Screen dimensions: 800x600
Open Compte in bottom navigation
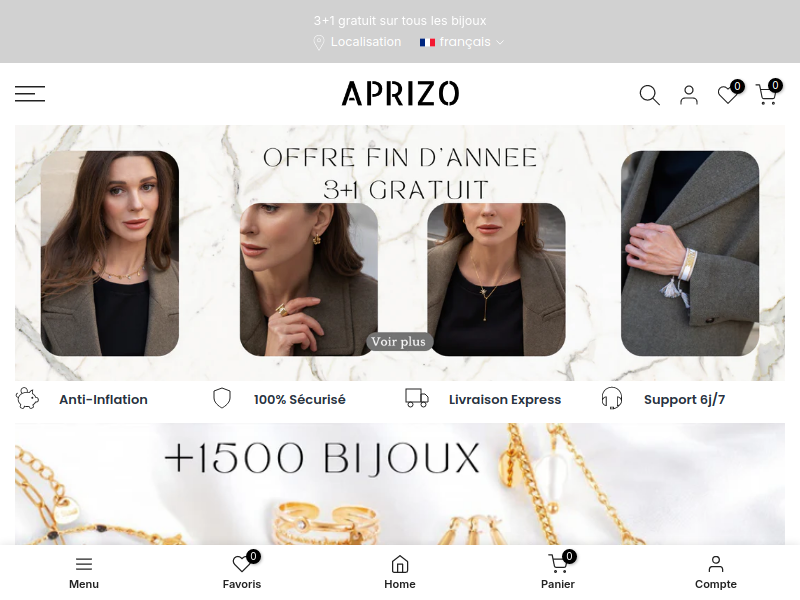click(x=716, y=572)
